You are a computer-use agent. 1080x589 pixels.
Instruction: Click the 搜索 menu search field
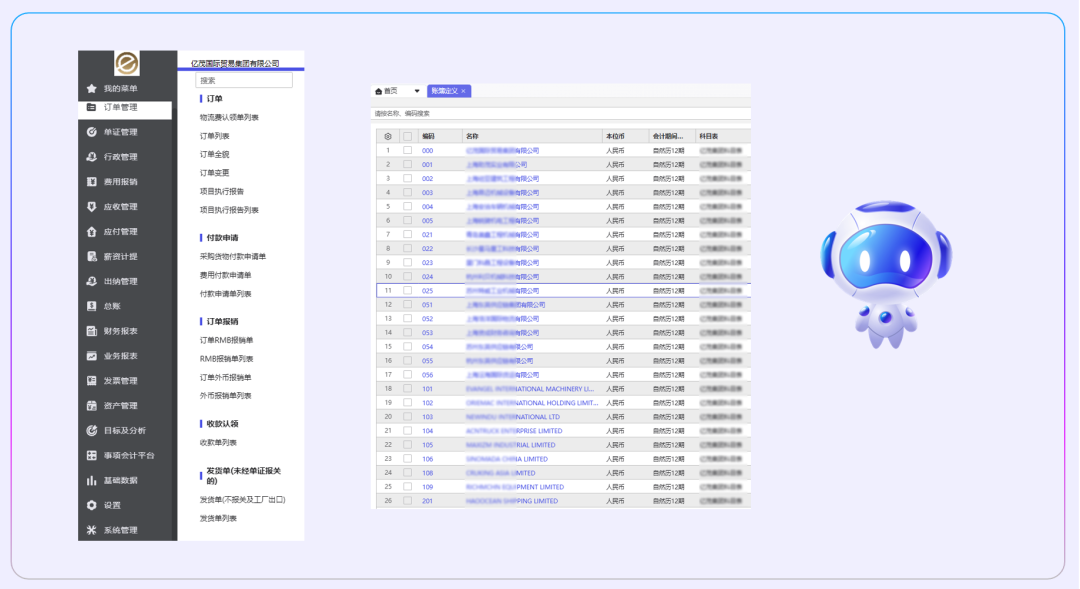(x=243, y=80)
